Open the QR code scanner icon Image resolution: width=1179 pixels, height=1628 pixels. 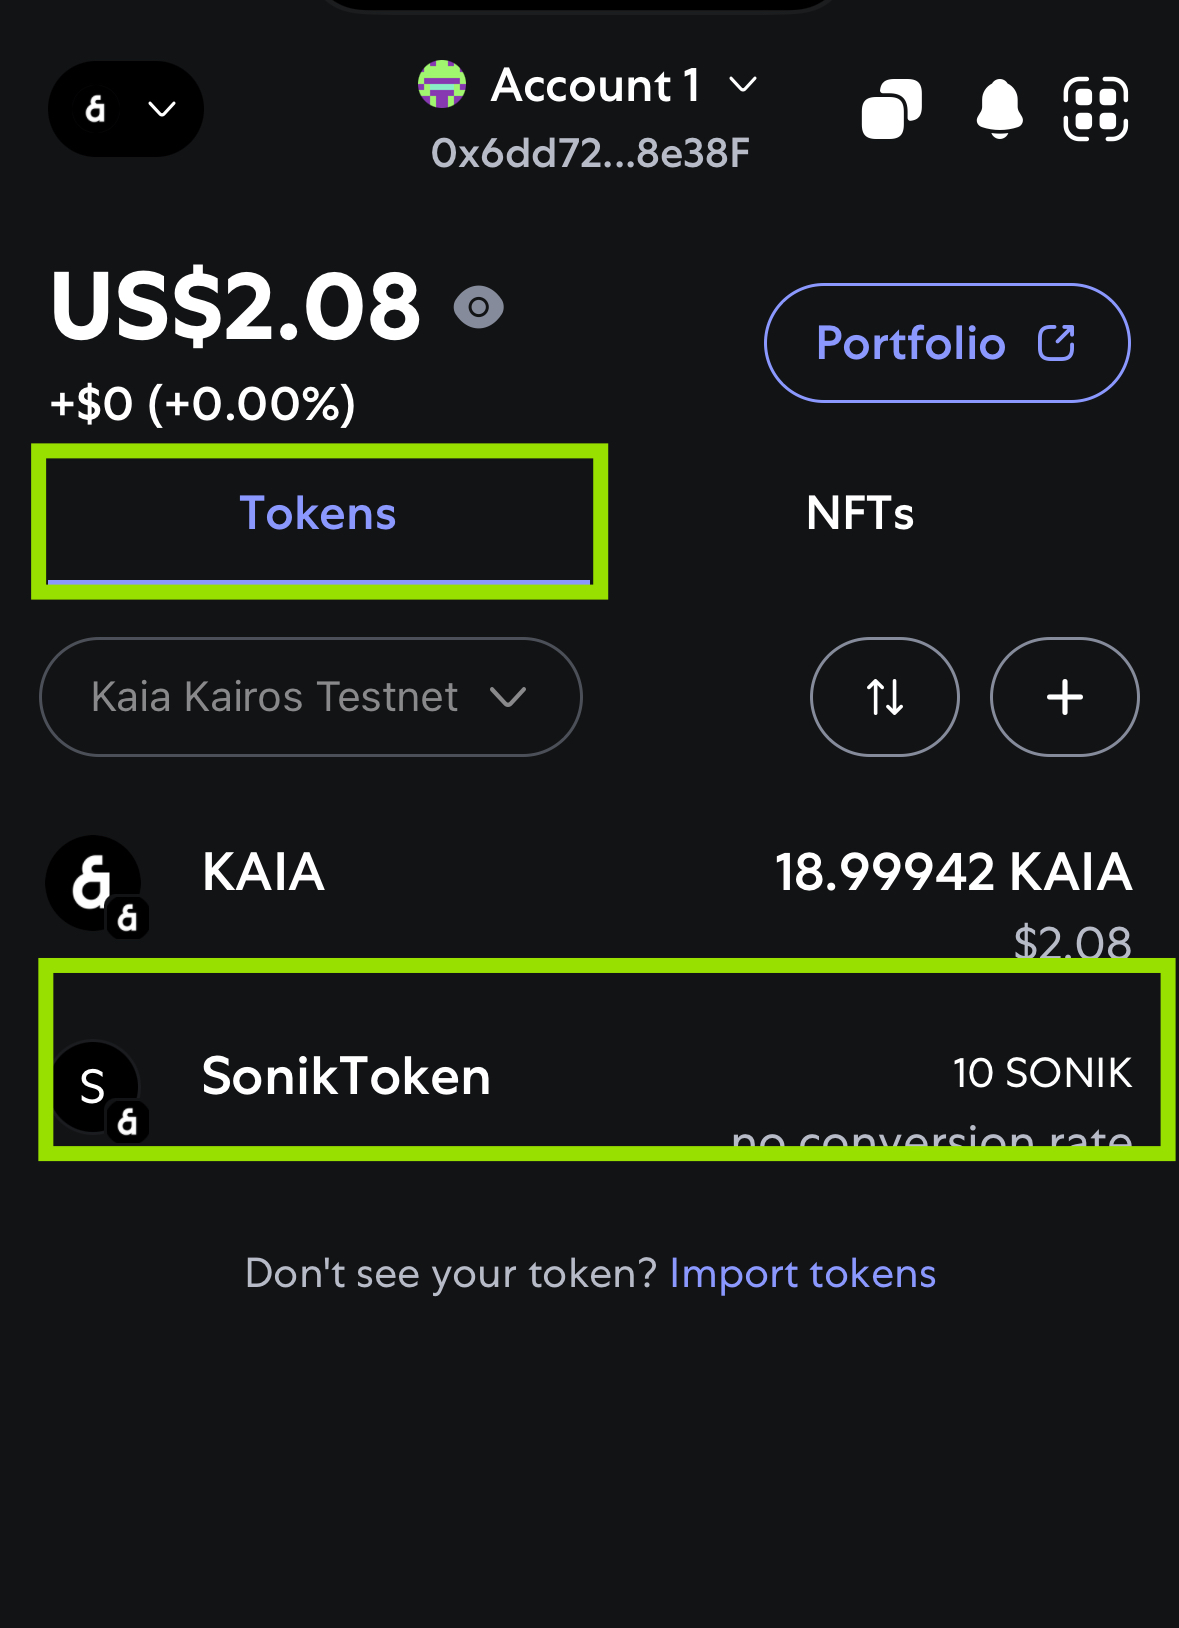[1095, 109]
